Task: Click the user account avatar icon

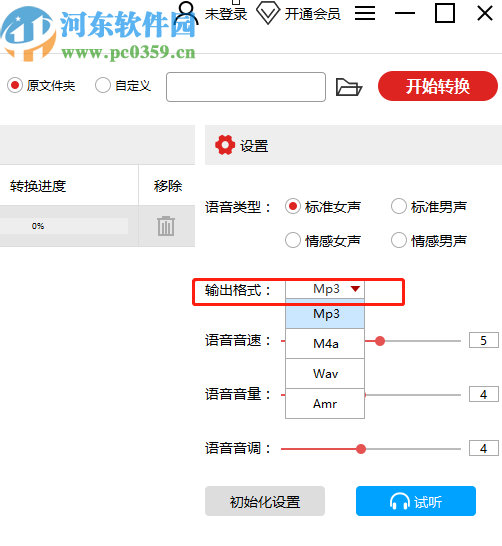Action: pos(187,13)
